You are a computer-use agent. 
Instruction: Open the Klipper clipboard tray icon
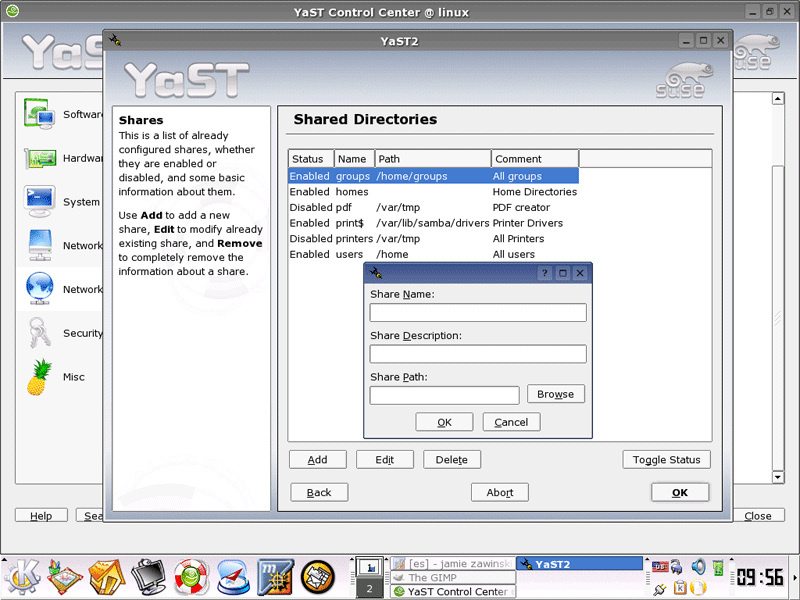680,588
